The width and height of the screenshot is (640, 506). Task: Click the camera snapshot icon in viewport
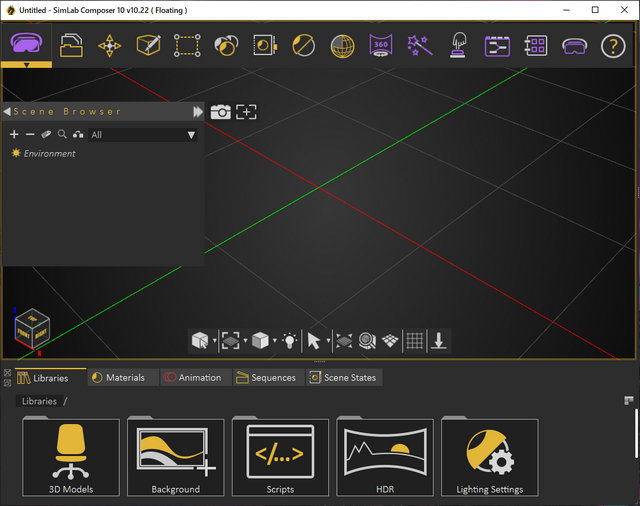pyautogui.click(x=220, y=112)
